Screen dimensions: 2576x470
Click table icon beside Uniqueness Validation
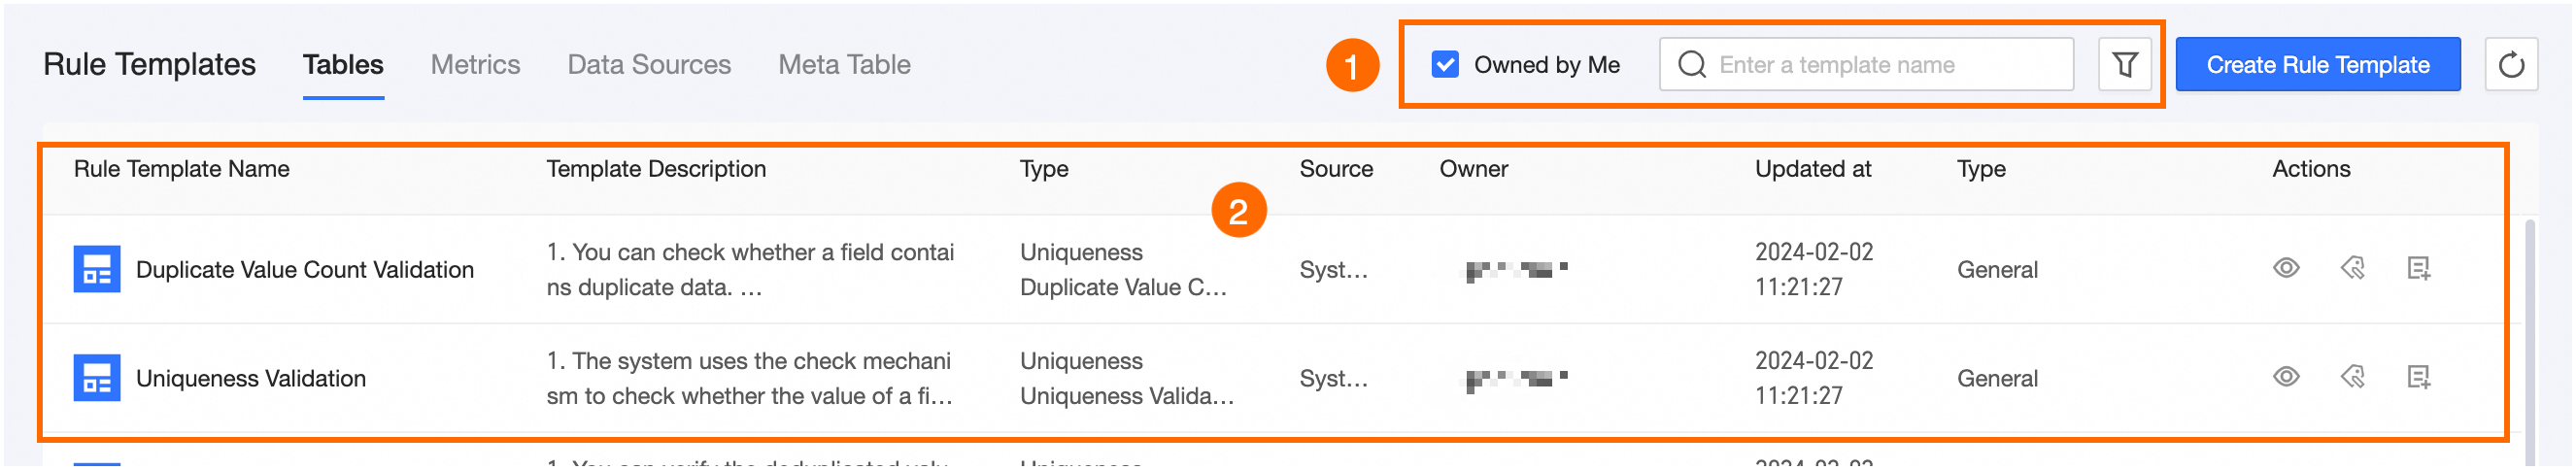coord(97,379)
